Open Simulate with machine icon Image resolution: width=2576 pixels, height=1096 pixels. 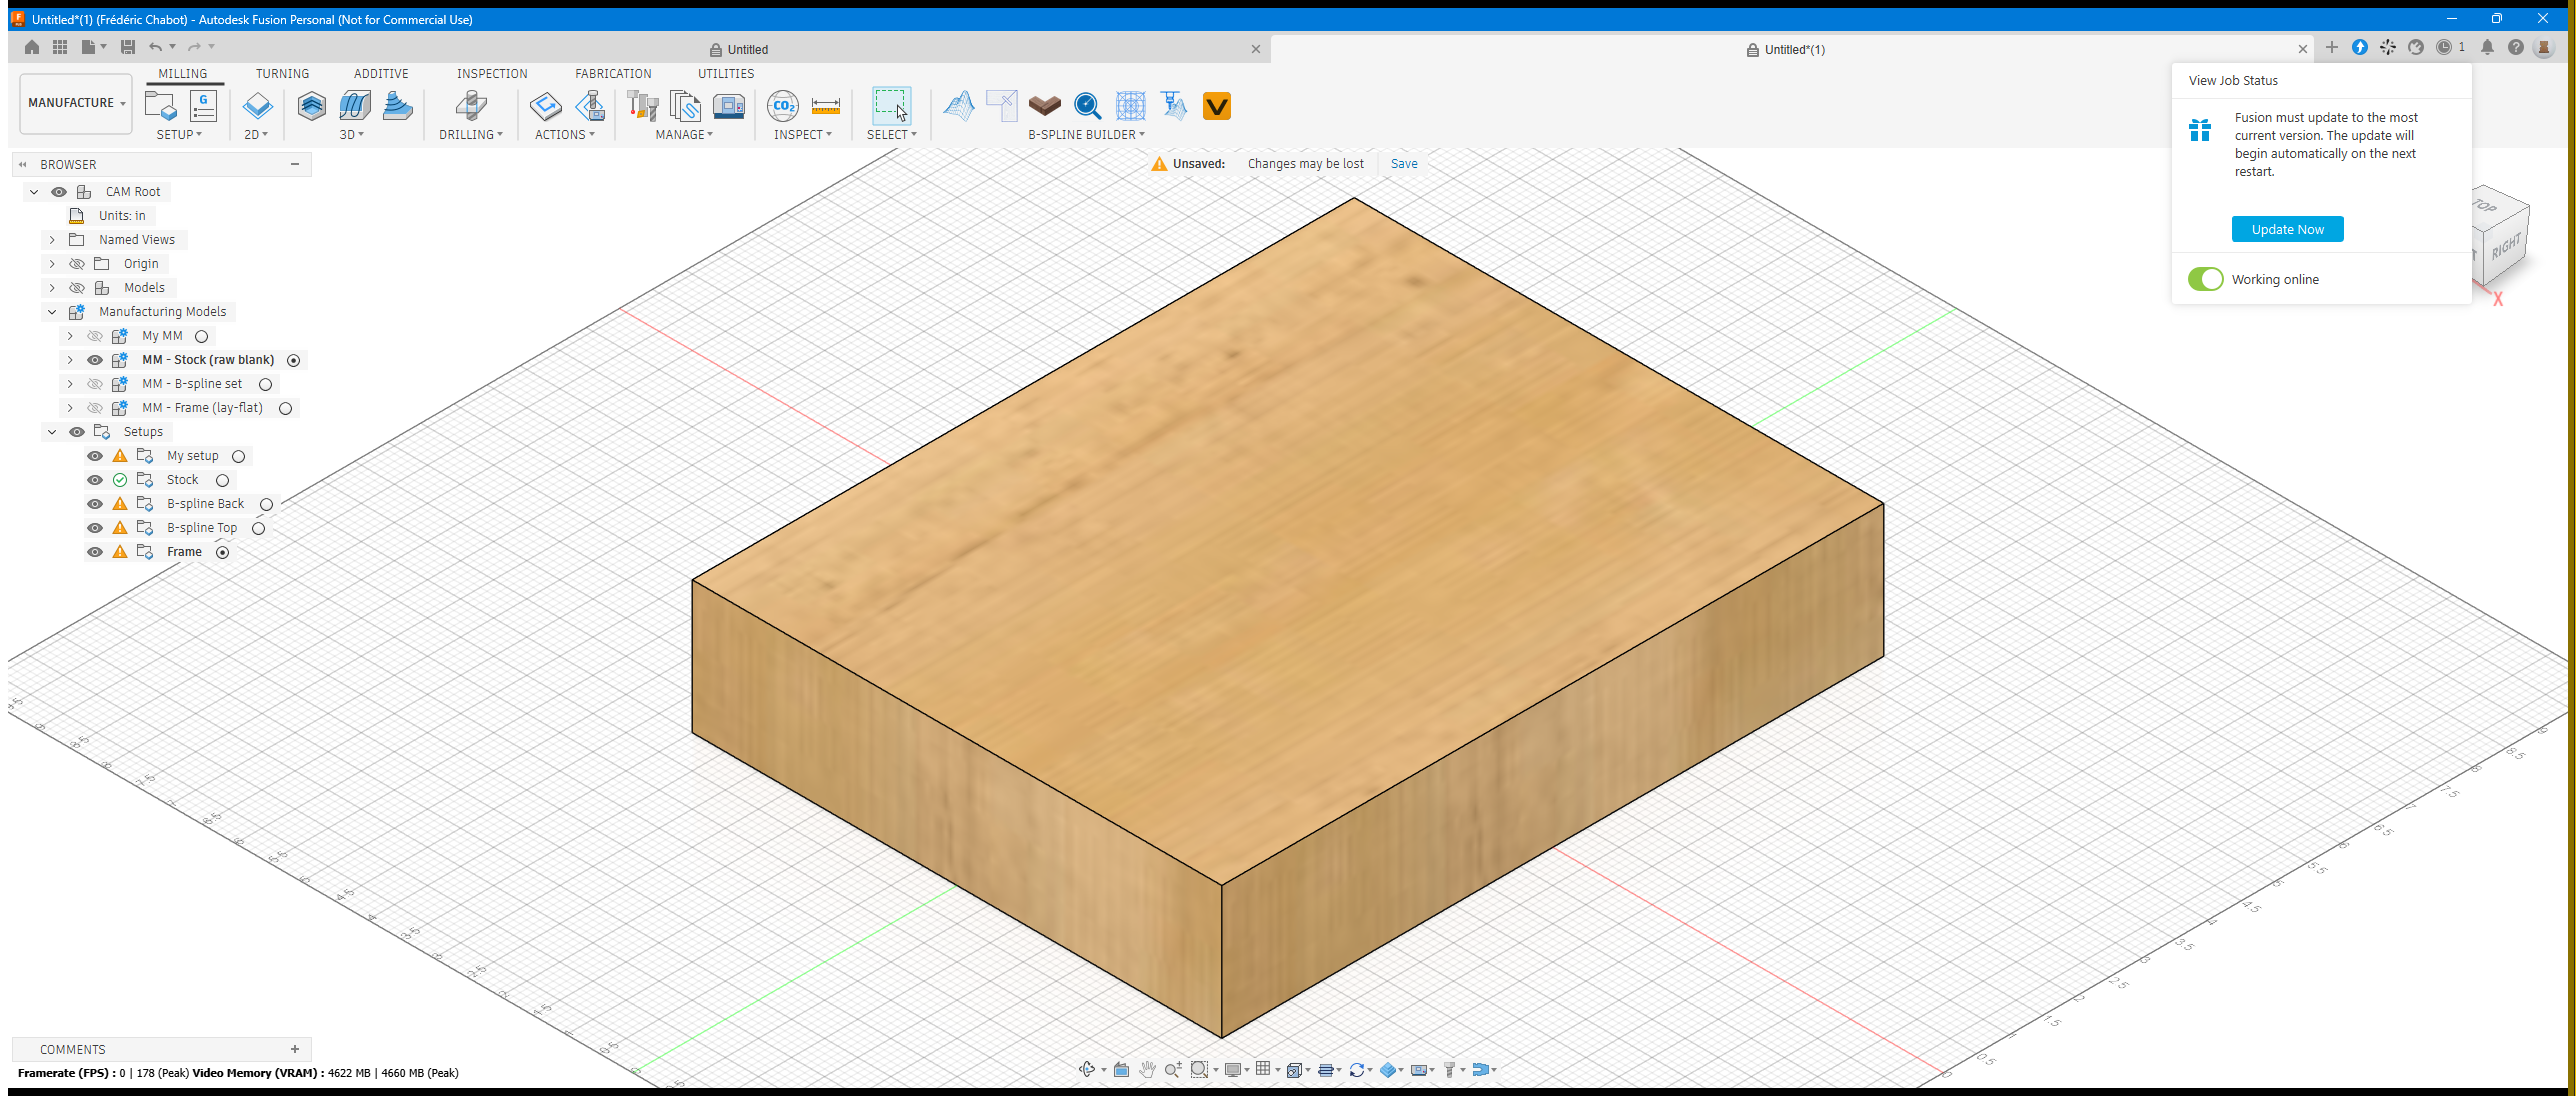coord(591,105)
